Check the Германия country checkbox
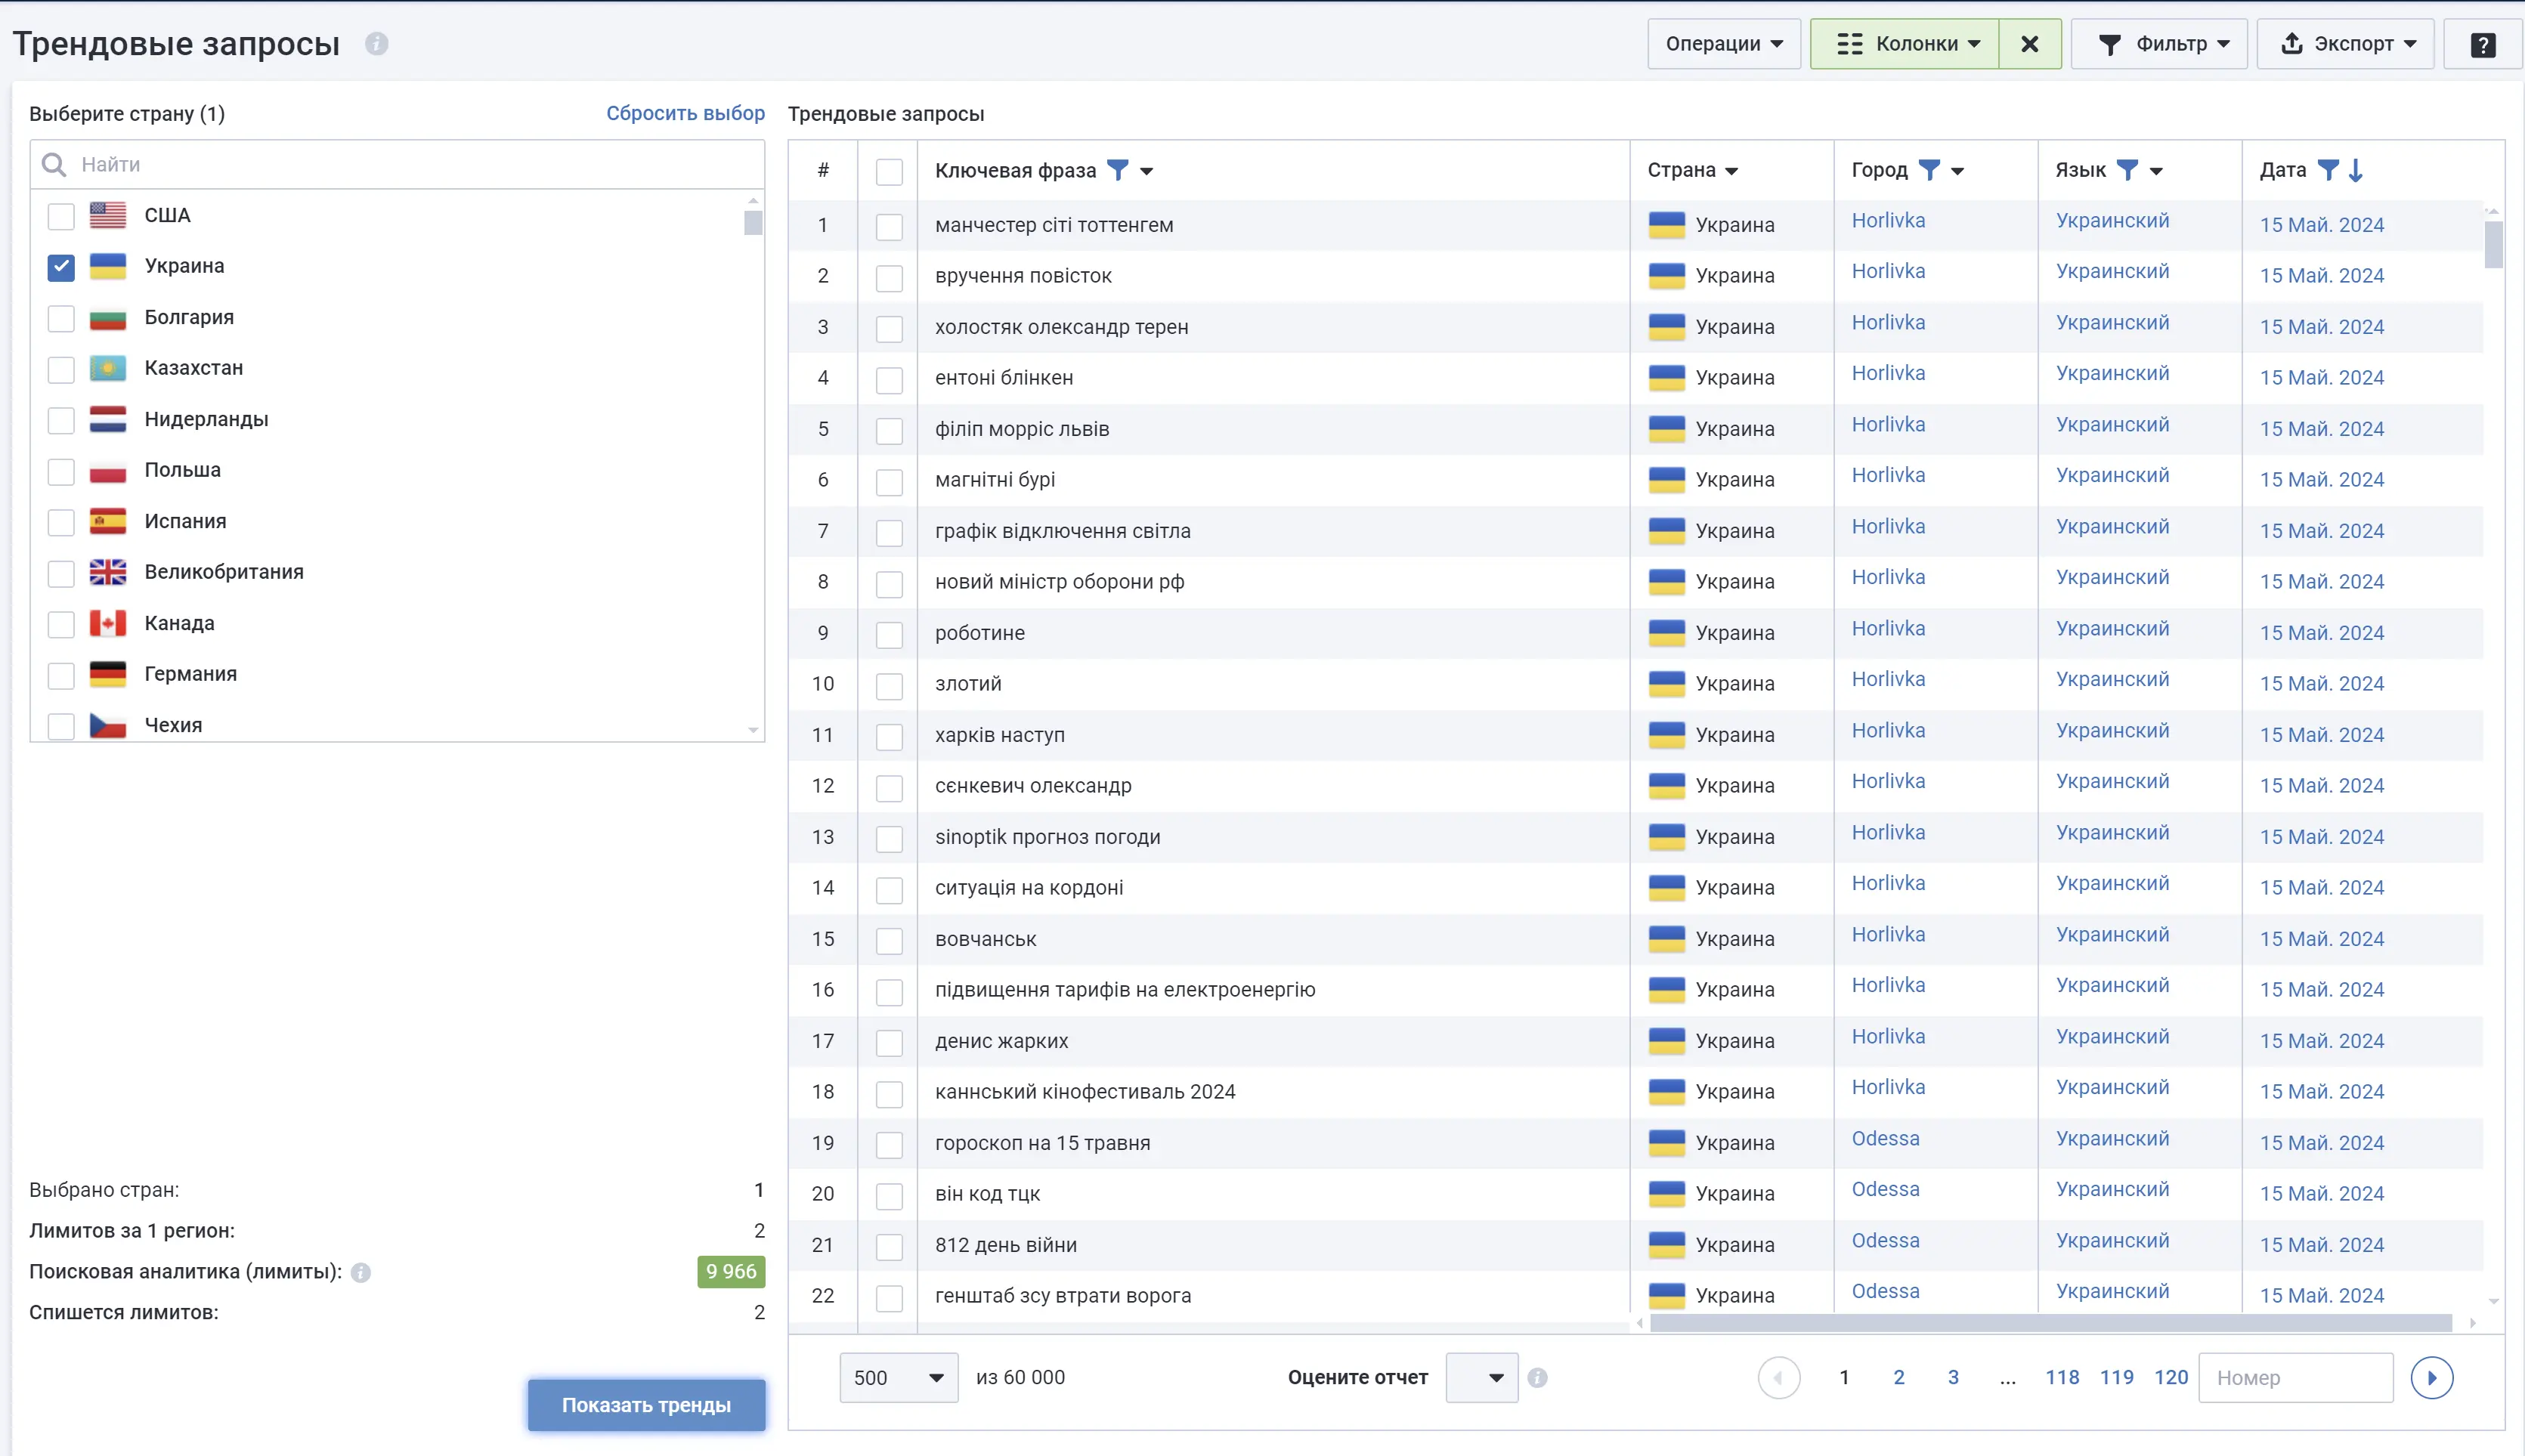The height and width of the screenshot is (1456, 2525). pyautogui.click(x=61, y=675)
